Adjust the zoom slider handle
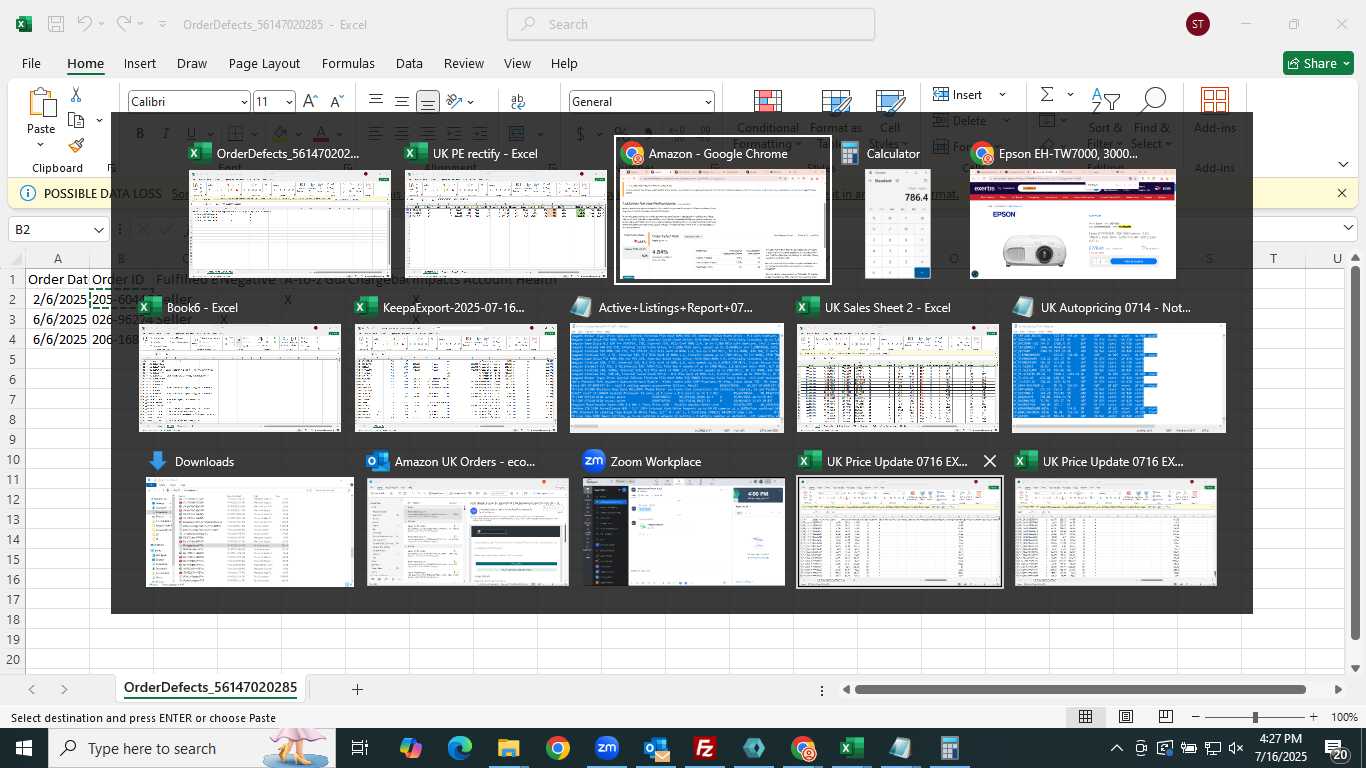 (x=1255, y=717)
